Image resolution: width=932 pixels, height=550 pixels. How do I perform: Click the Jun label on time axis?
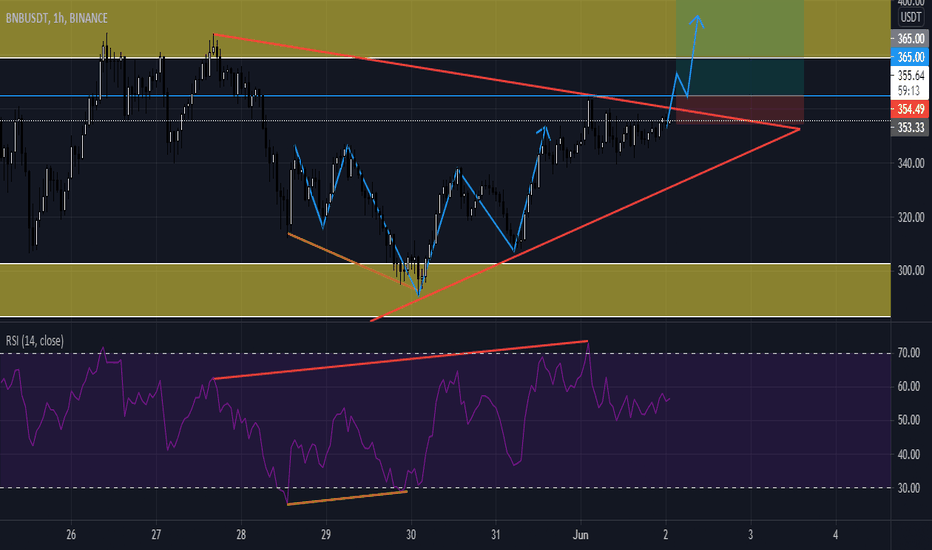point(581,535)
